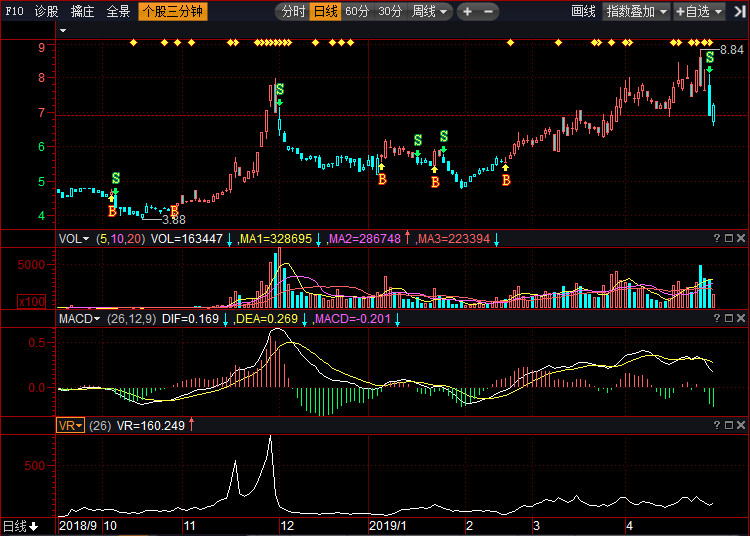Click the 8.84 high price label

(732, 50)
